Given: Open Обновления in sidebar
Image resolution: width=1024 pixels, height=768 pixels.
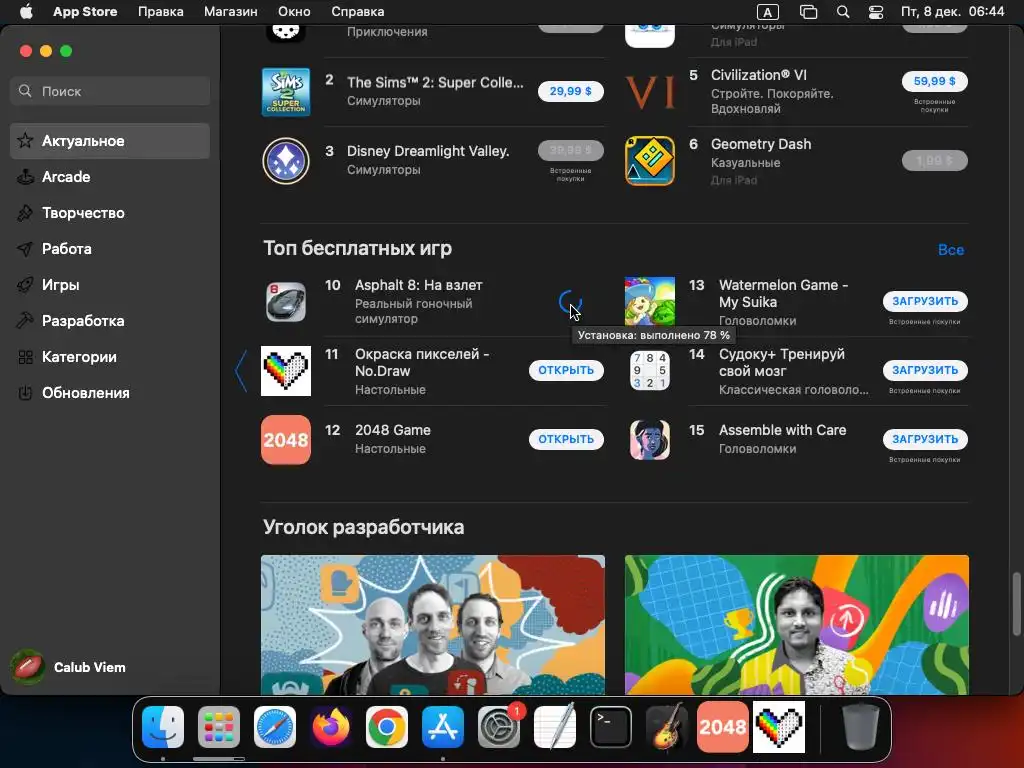Looking at the screenshot, I should pyautogui.click(x=110, y=392).
